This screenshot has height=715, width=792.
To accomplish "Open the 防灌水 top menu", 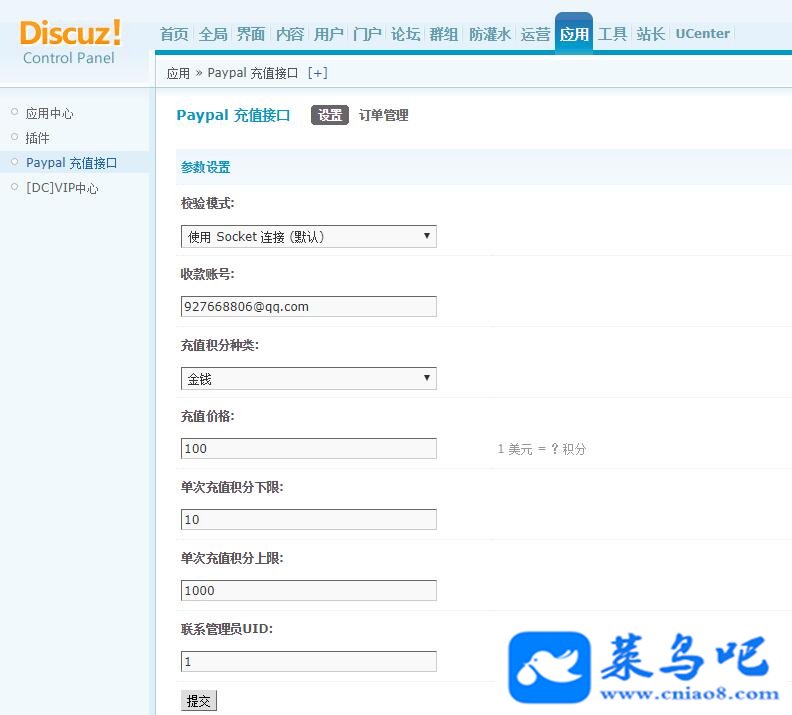I will click(489, 34).
